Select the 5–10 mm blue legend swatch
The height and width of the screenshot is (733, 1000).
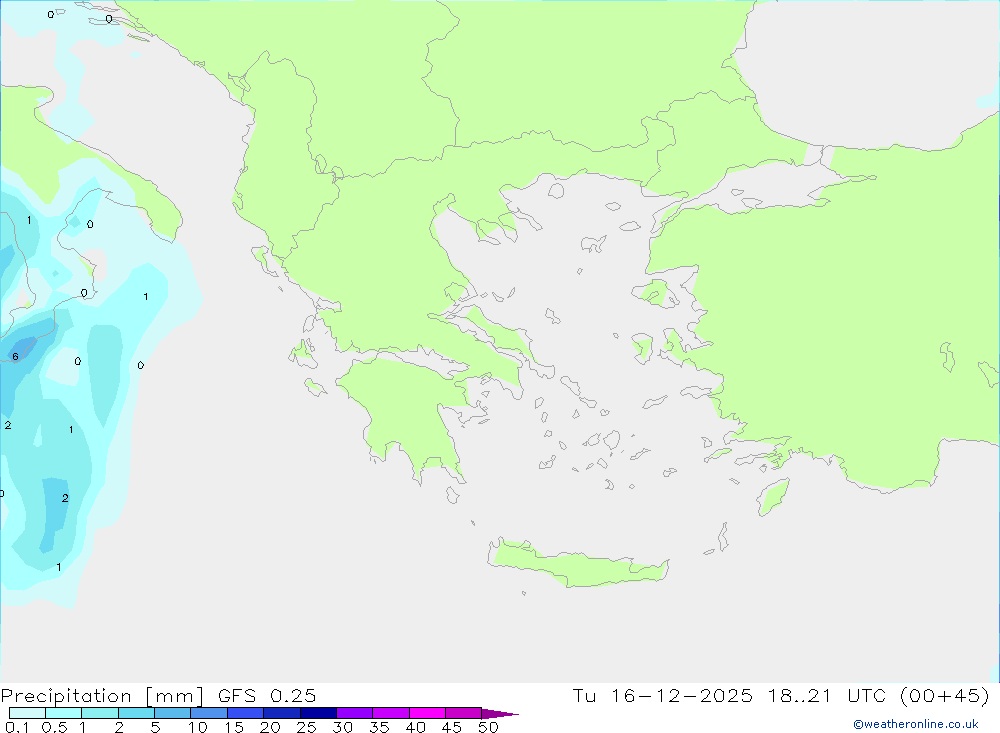click(x=172, y=713)
